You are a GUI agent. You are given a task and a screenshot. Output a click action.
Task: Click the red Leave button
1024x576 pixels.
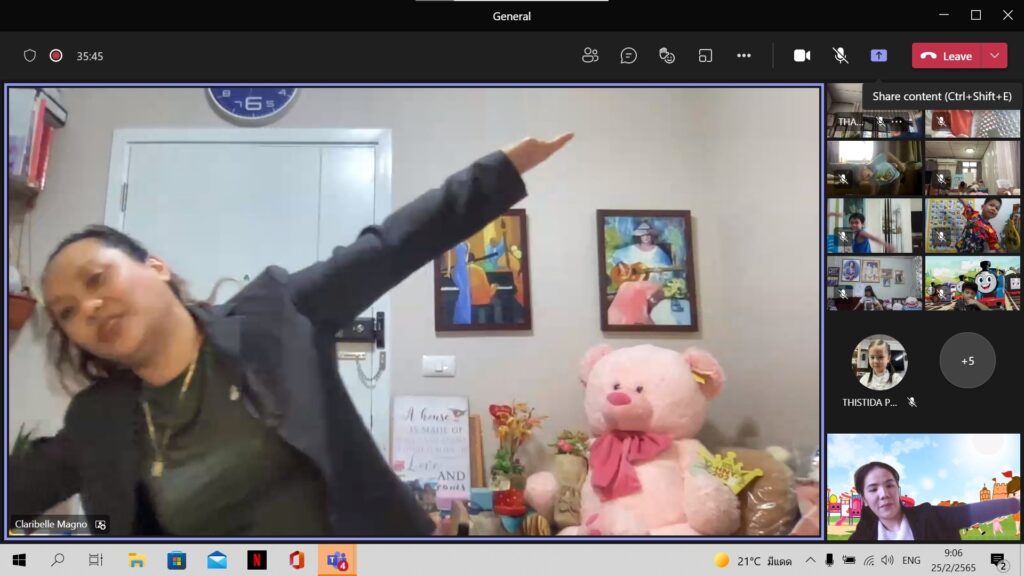pyautogui.click(x=946, y=56)
